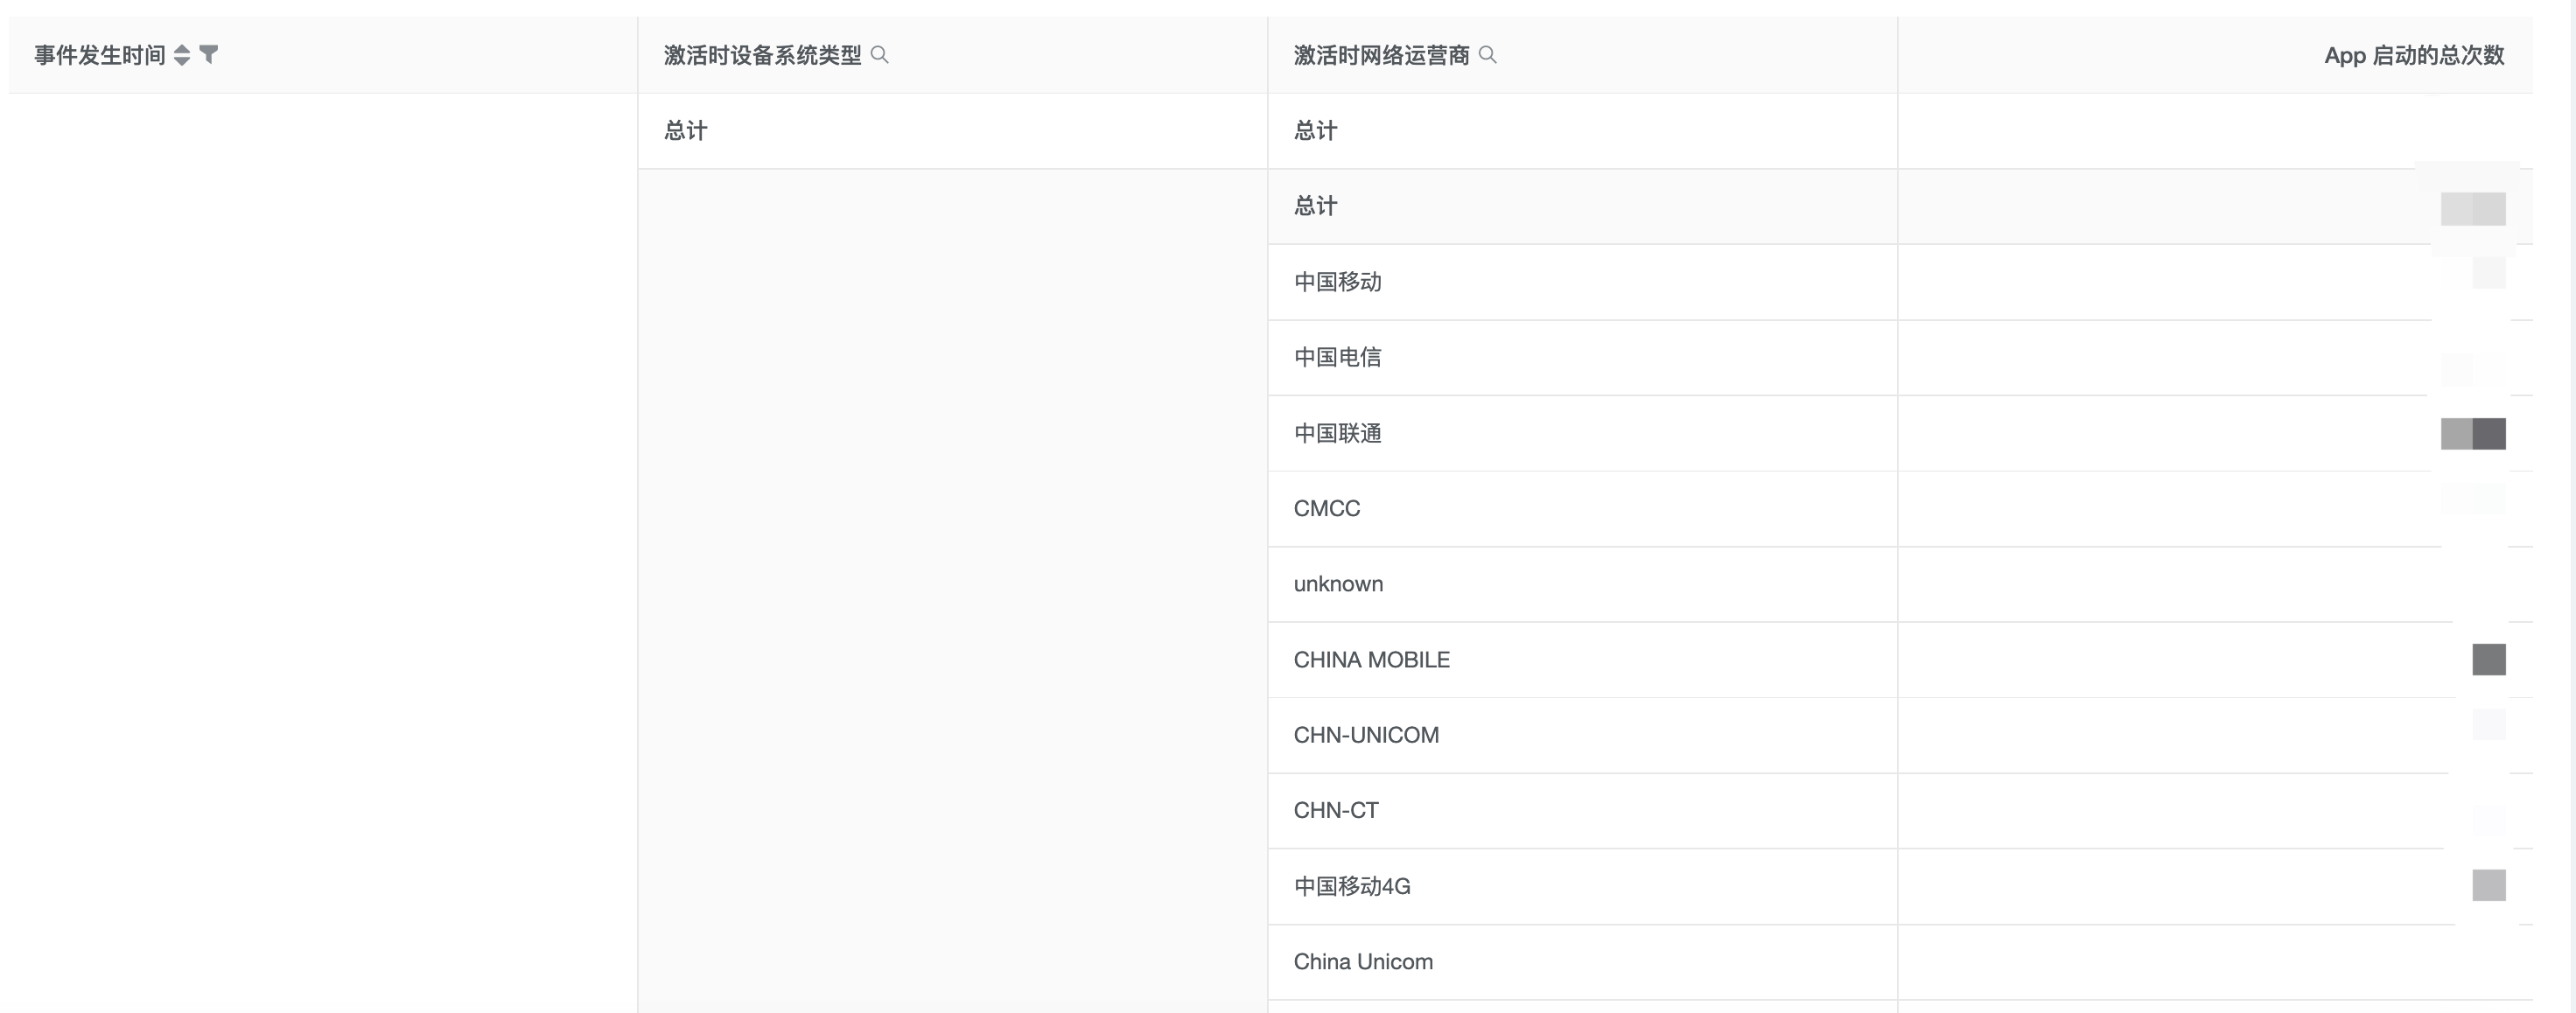Click the CHN-UNICOM cell
This screenshot has width=2576, height=1013.
[1366, 735]
